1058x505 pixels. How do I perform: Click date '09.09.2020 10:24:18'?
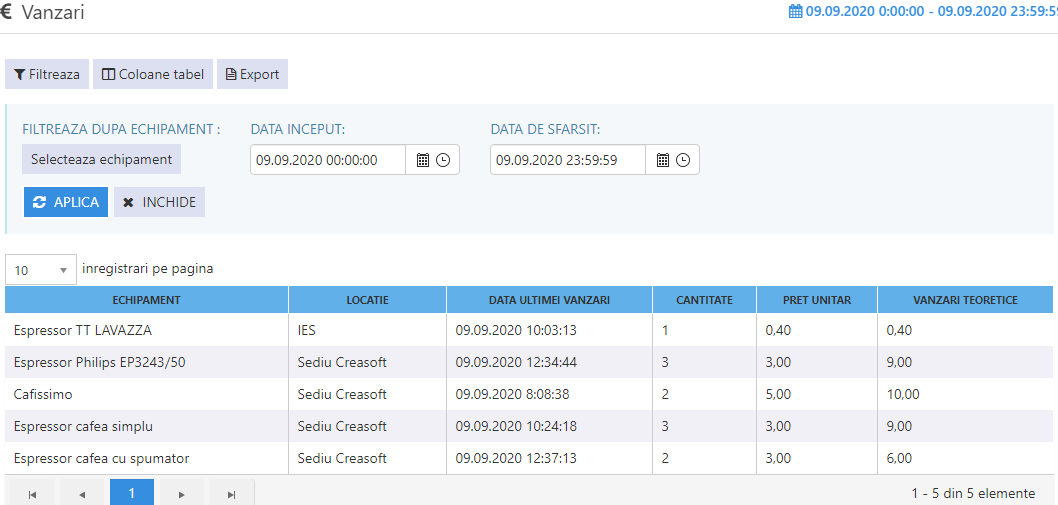(x=549, y=427)
